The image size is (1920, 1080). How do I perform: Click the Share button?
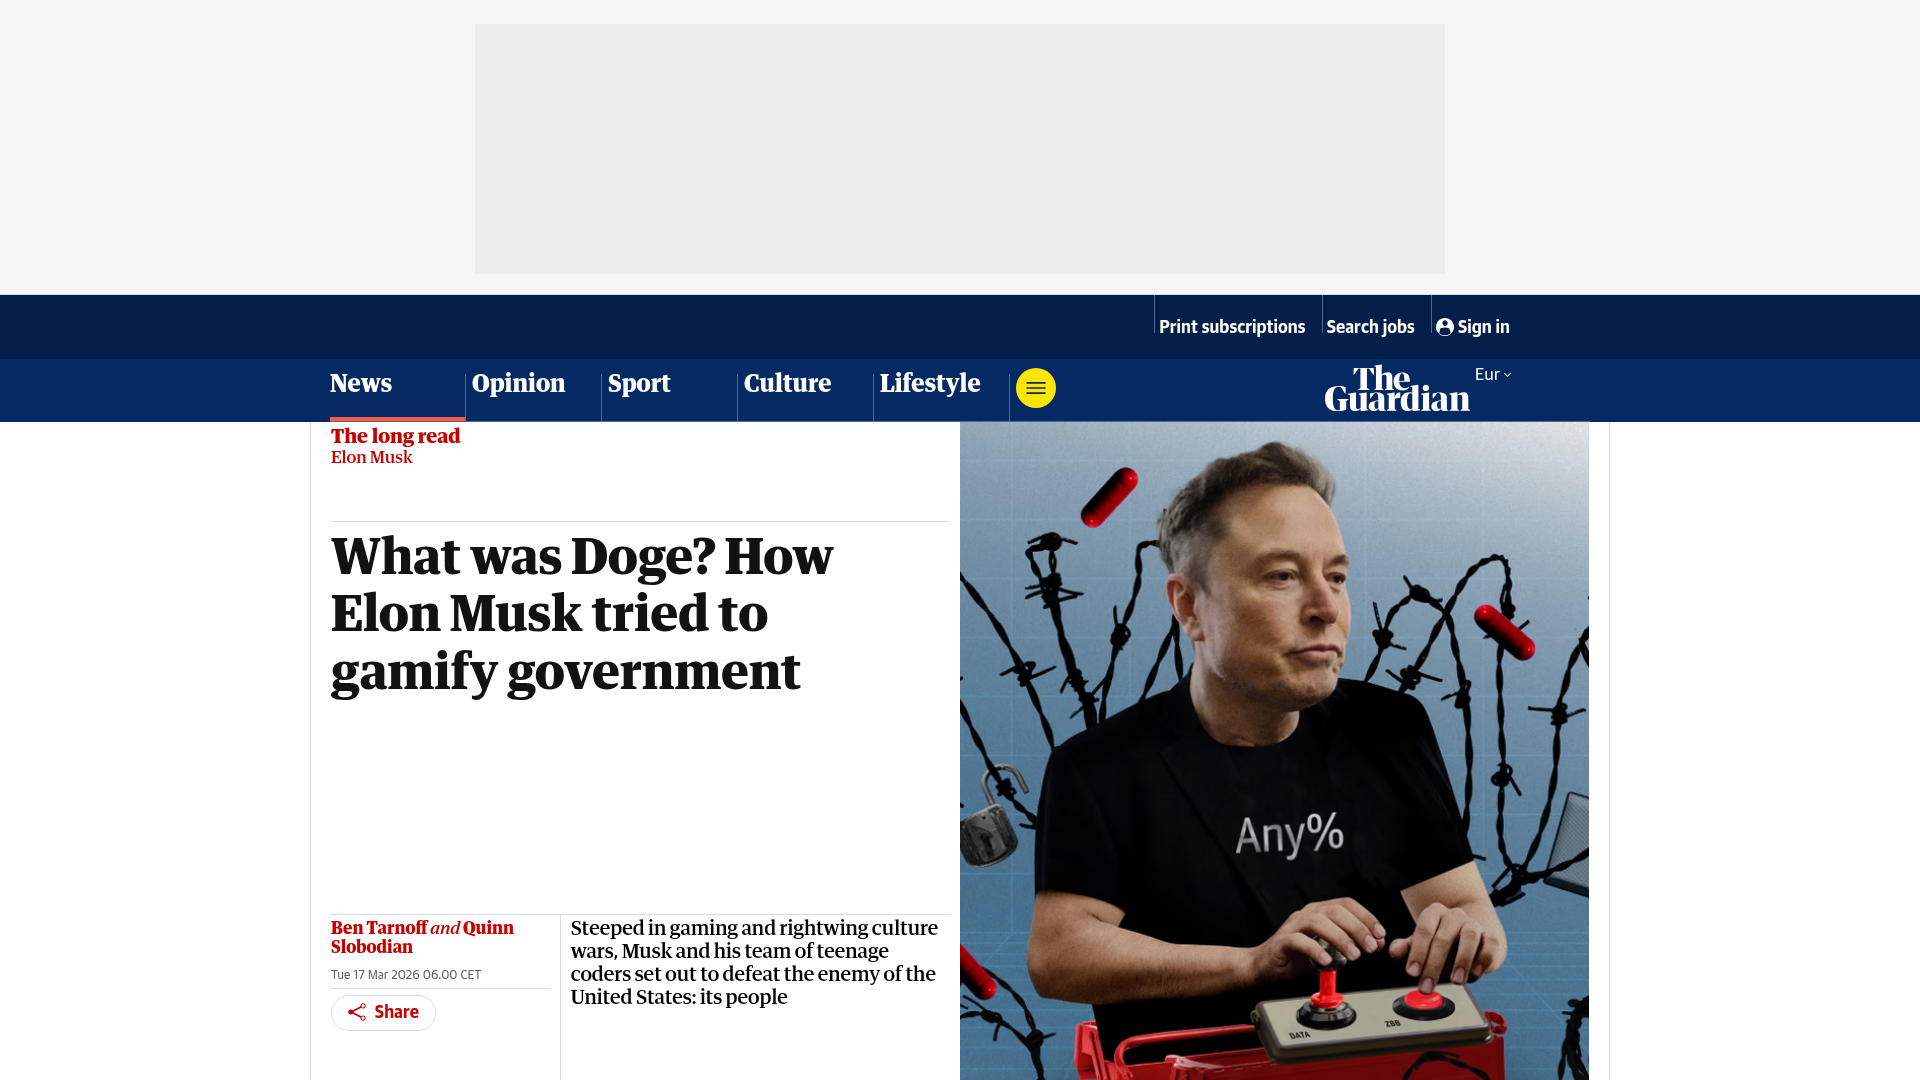tap(383, 1012)
